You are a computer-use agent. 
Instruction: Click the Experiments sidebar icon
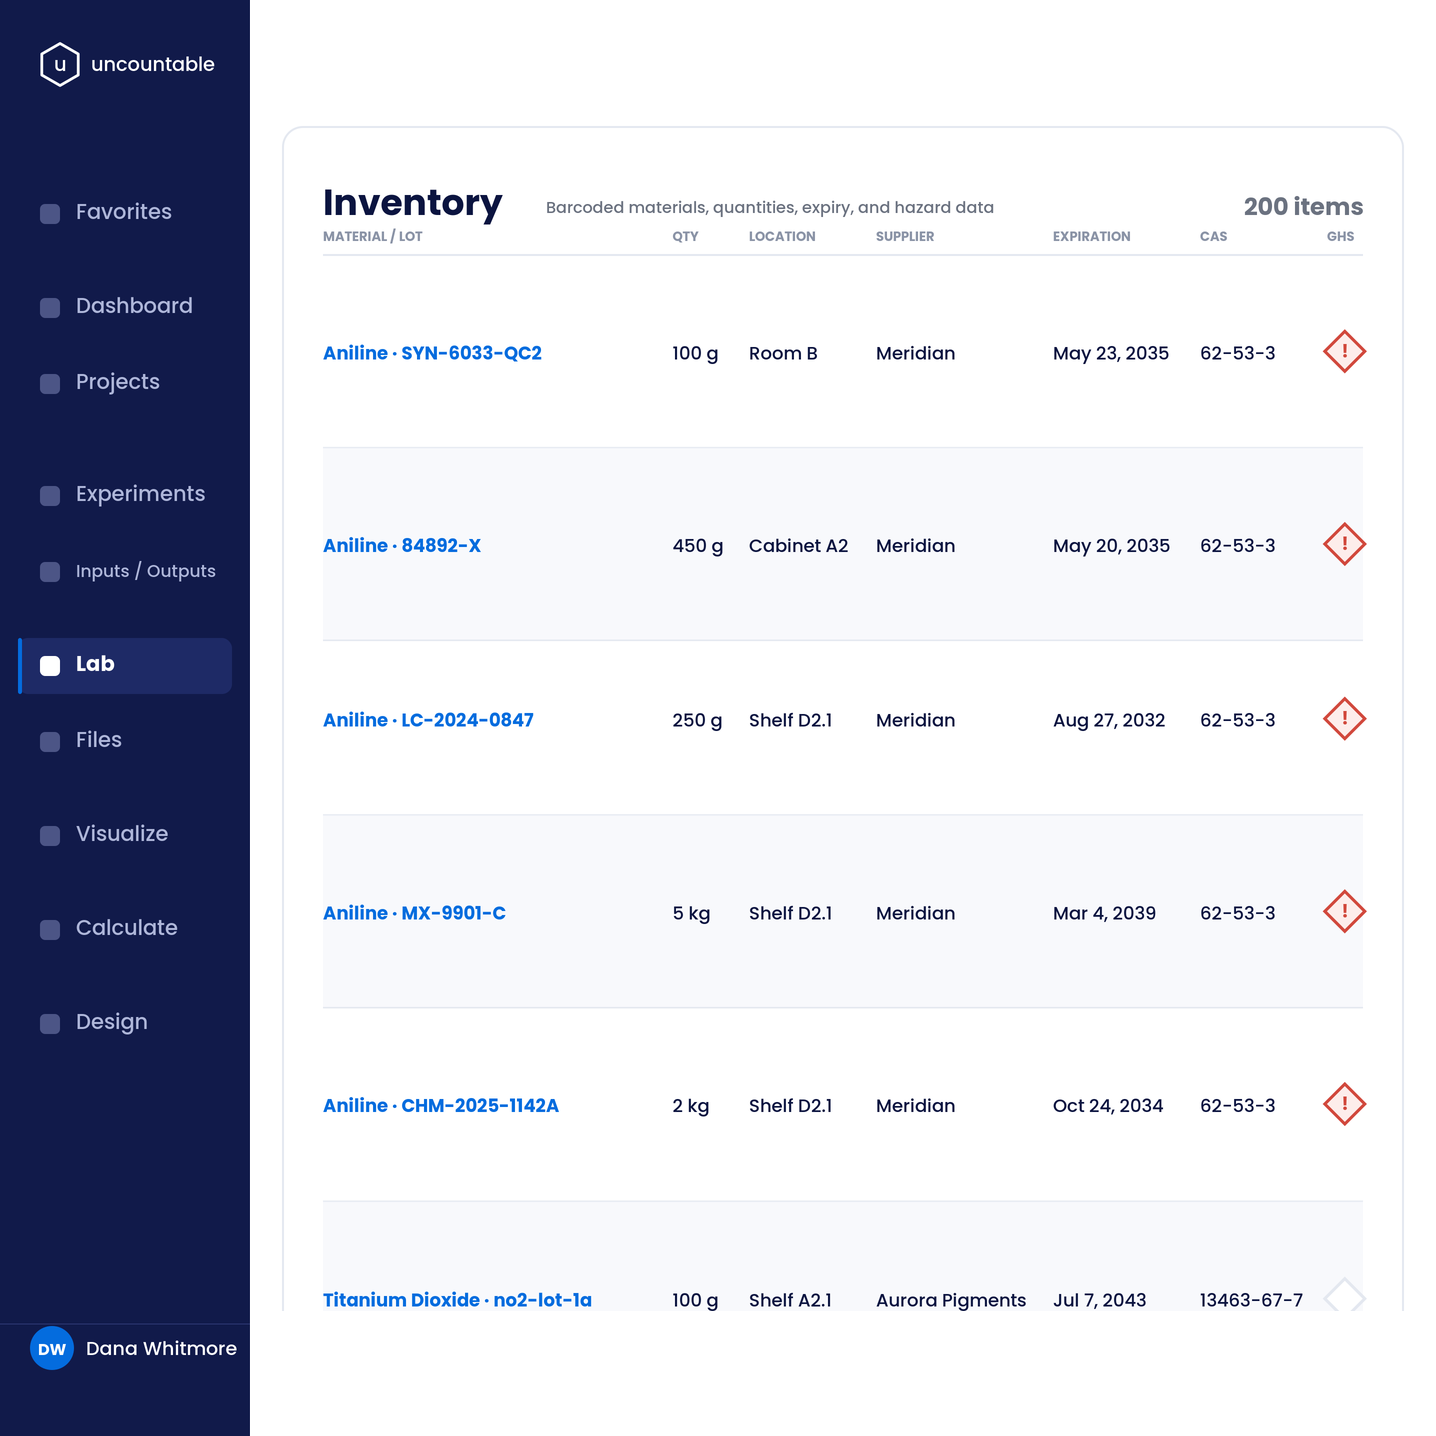(x=50, y=495)
